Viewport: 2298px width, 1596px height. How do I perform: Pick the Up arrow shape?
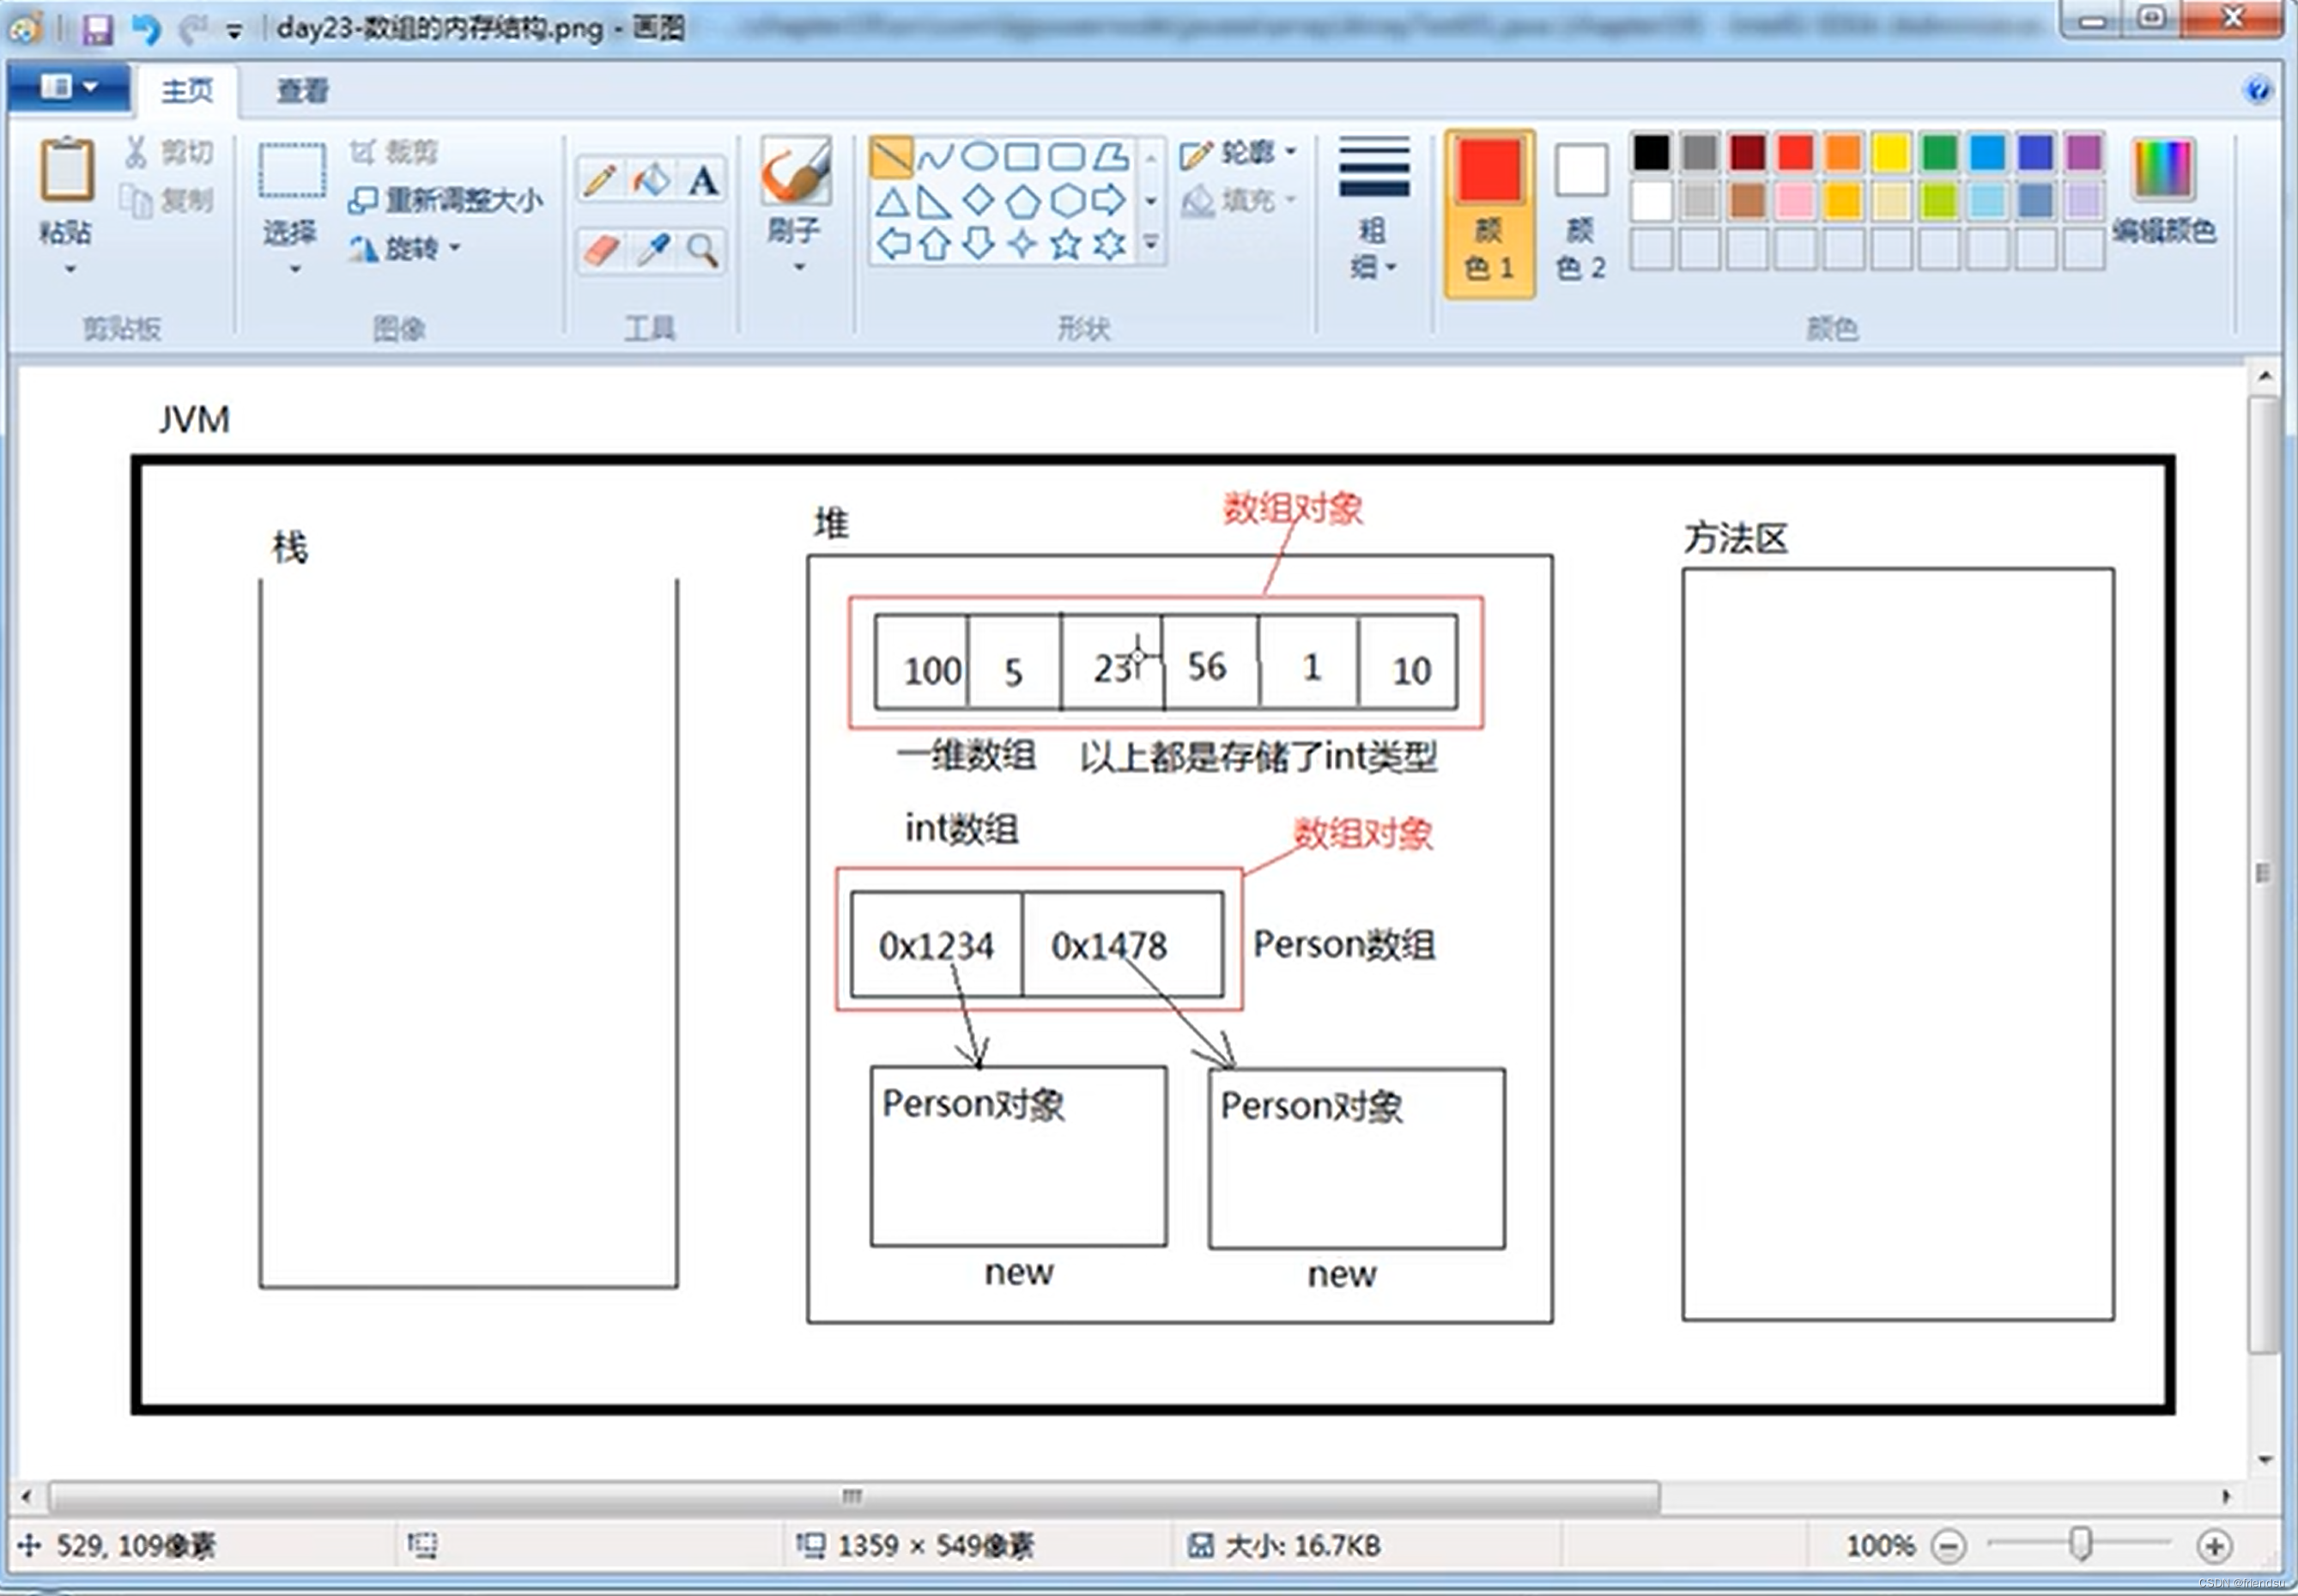934,245
